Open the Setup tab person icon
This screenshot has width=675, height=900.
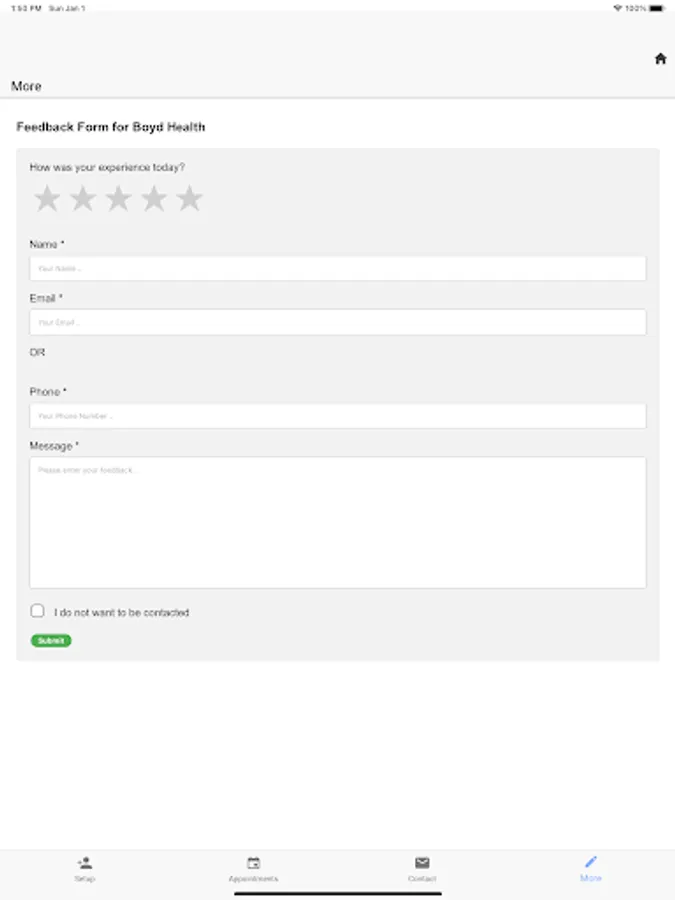point(84,862)
